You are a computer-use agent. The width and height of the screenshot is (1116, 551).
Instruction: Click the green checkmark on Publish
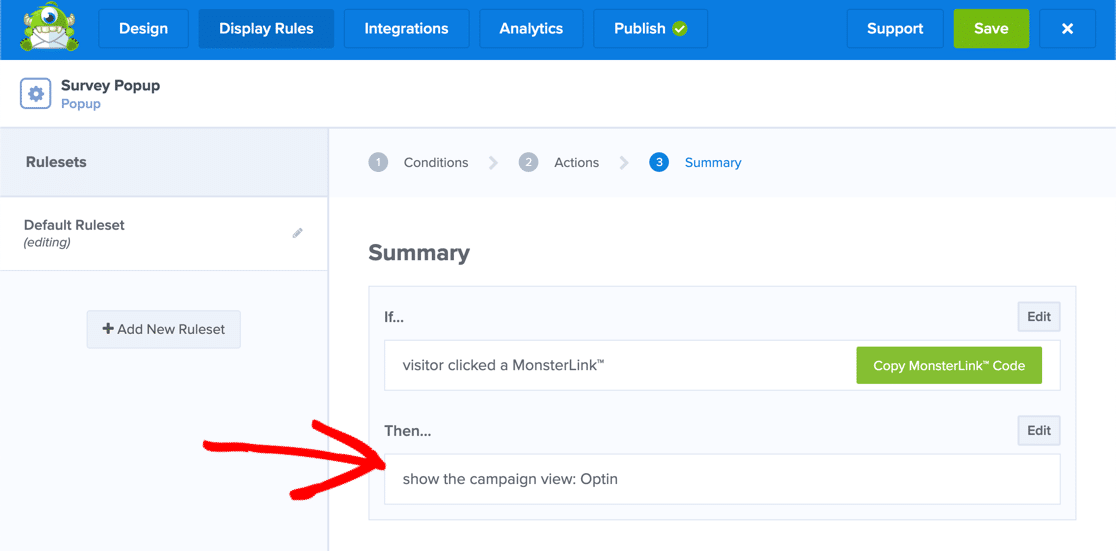680,28
